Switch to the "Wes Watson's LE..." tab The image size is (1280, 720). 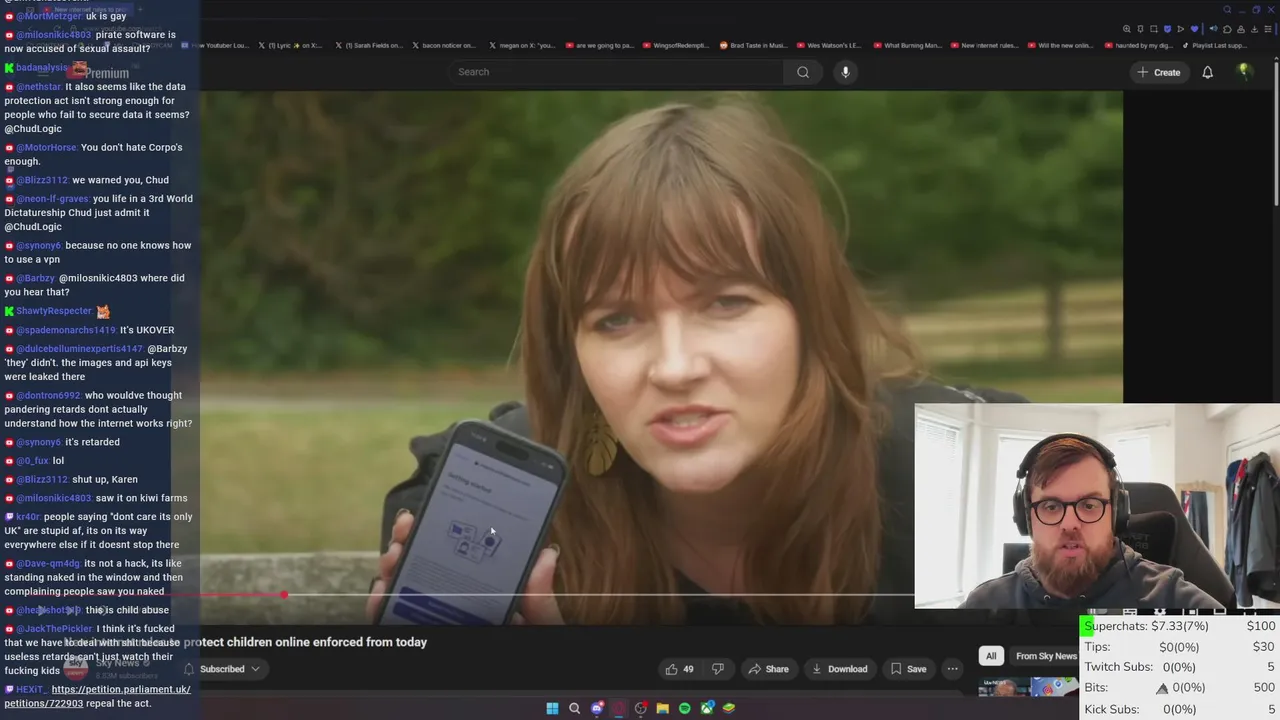(828, 45)
